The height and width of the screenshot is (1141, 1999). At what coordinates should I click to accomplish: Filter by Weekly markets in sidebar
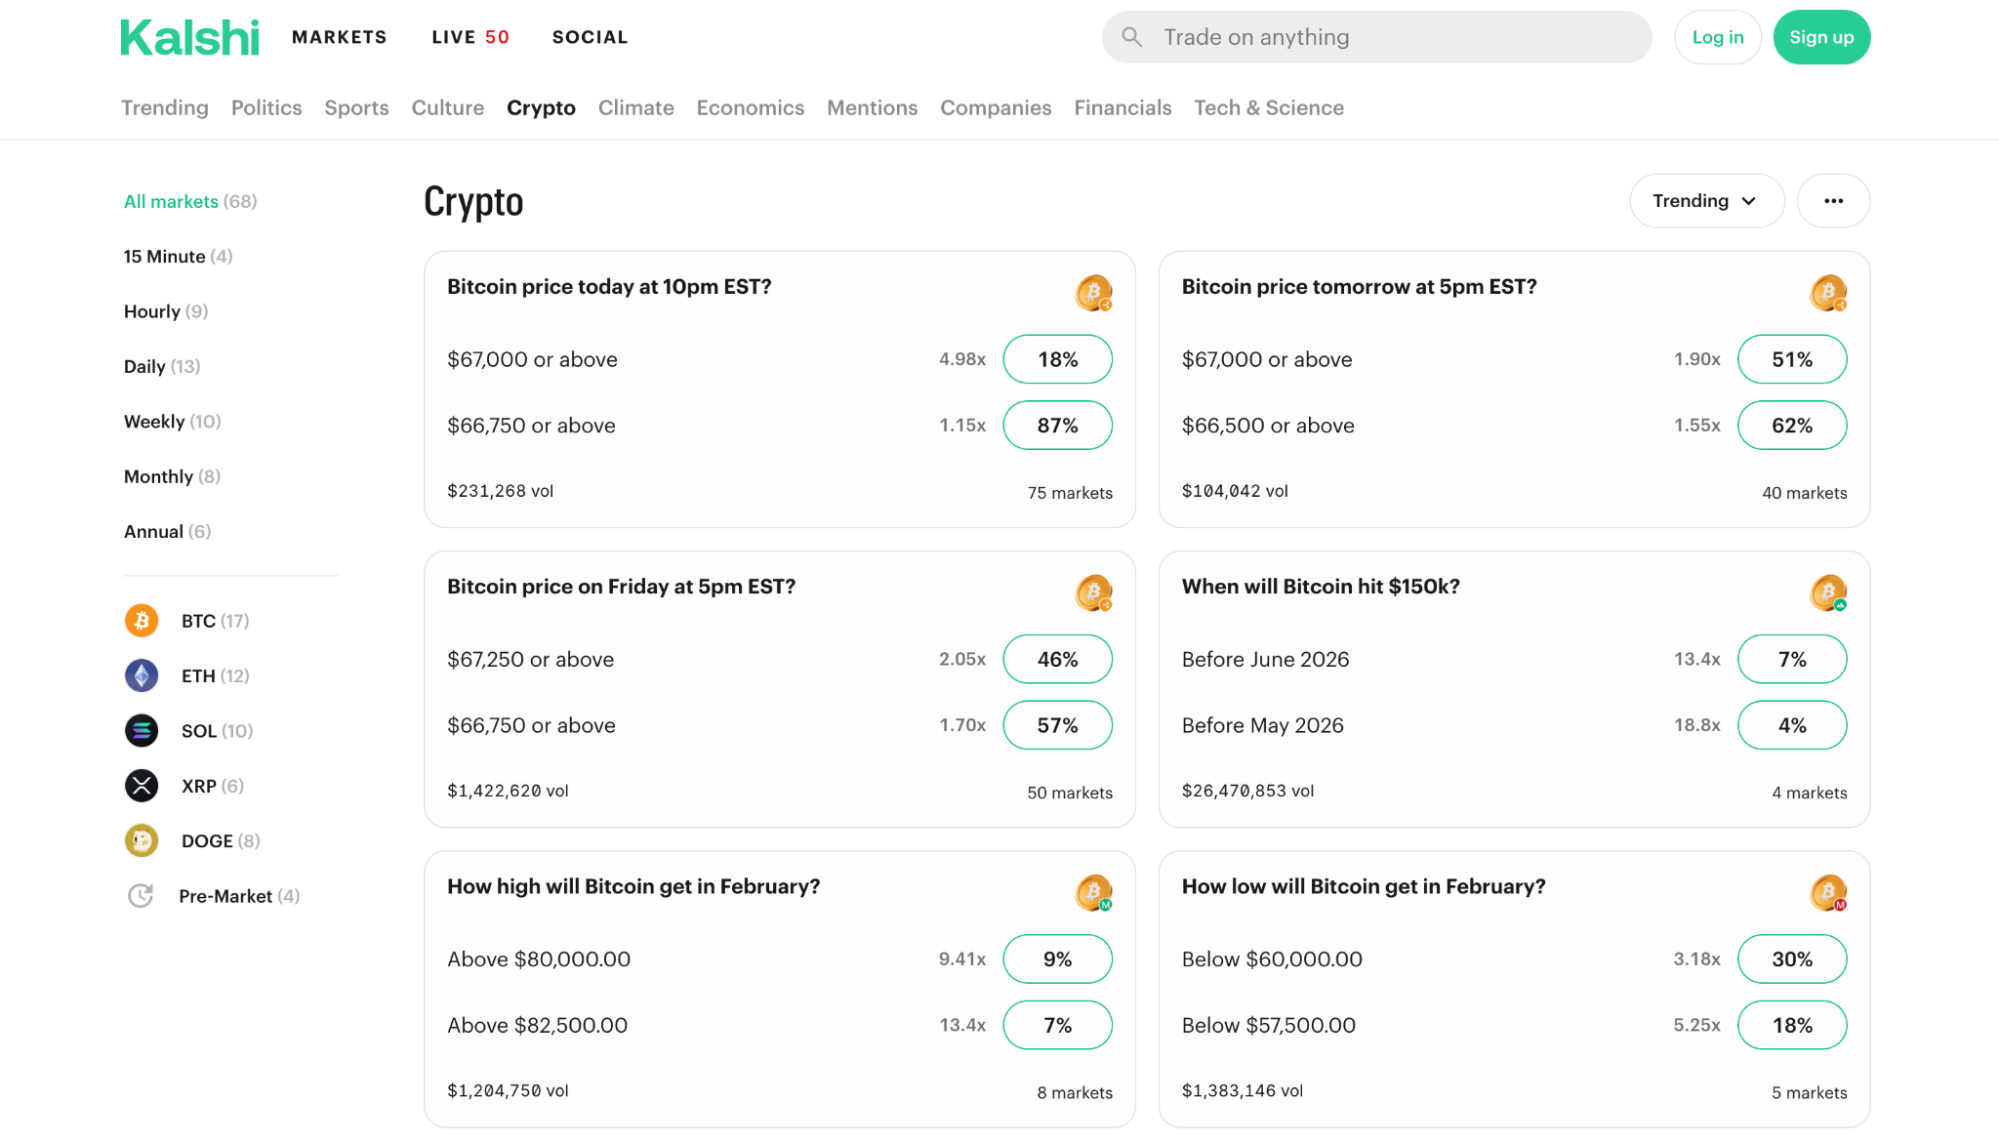(x=171, y=422)
